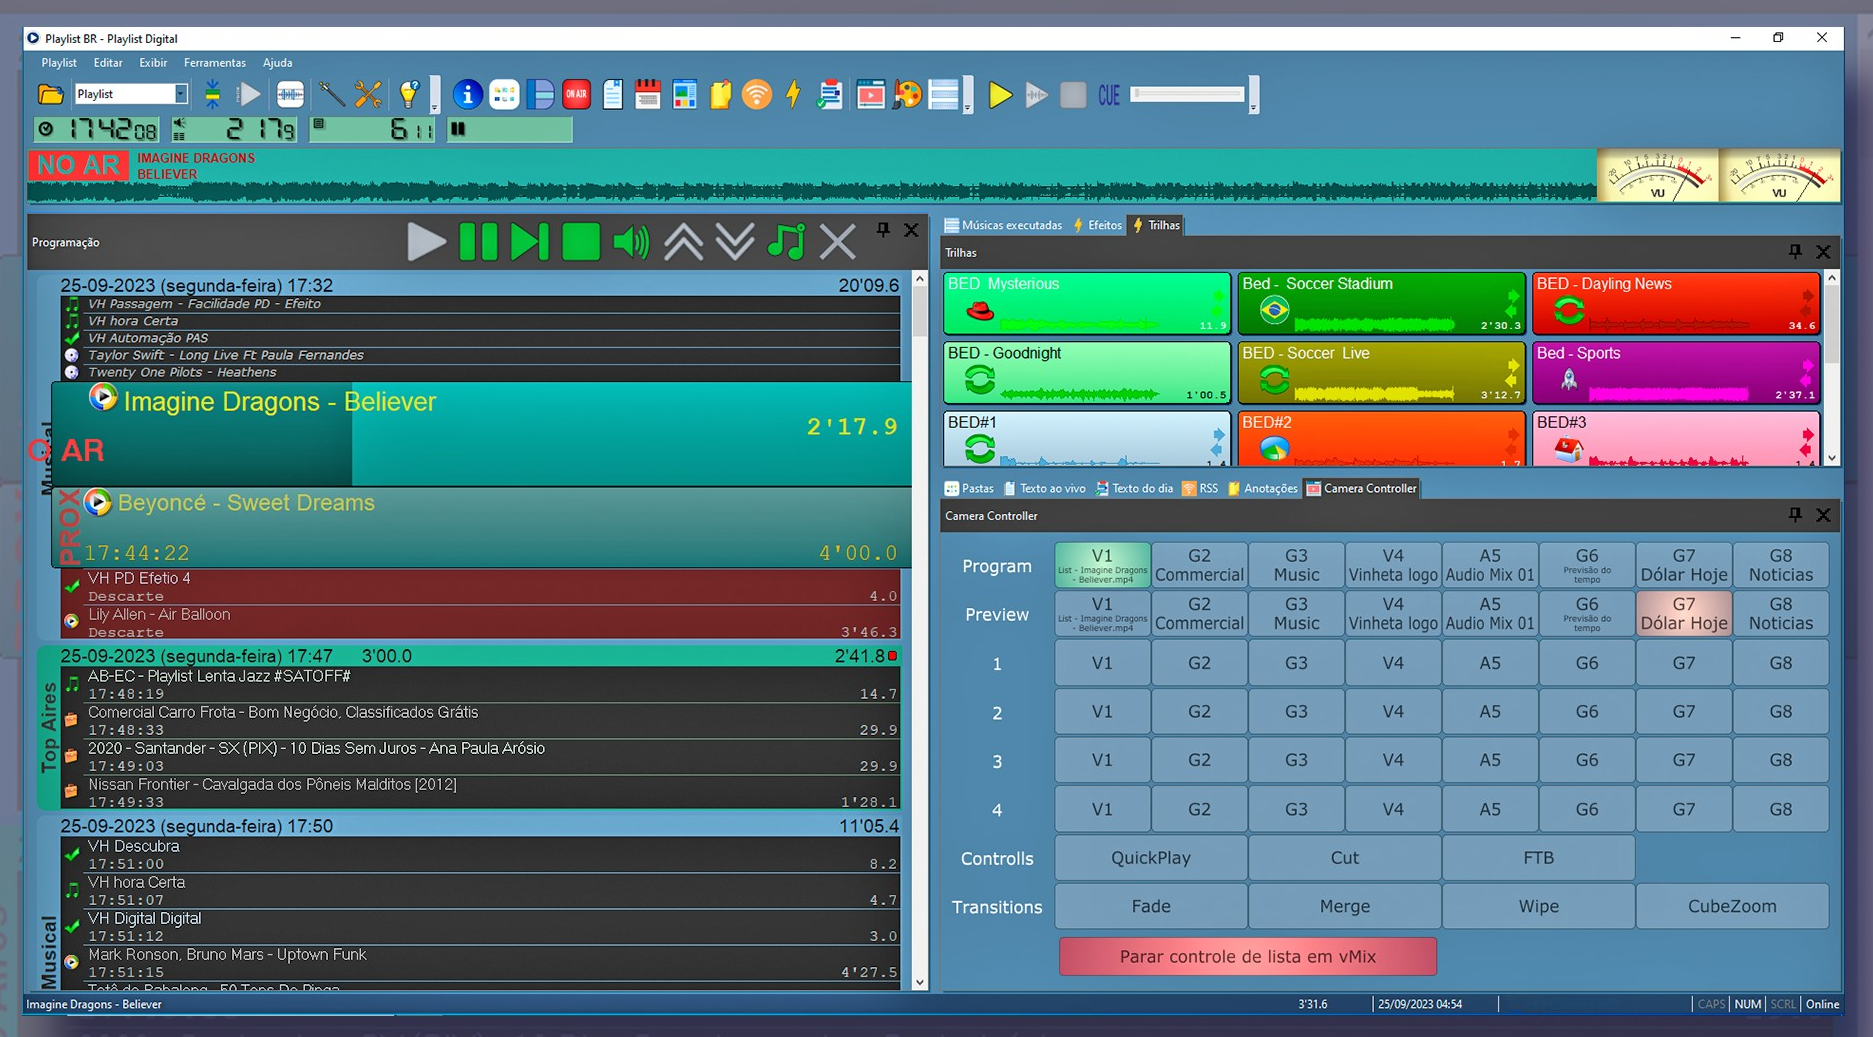Viewport: 1873px width, 1037px height.
Task: Pause playback with the green pause button
Action: pyautogui.click(x=477, y=242)
